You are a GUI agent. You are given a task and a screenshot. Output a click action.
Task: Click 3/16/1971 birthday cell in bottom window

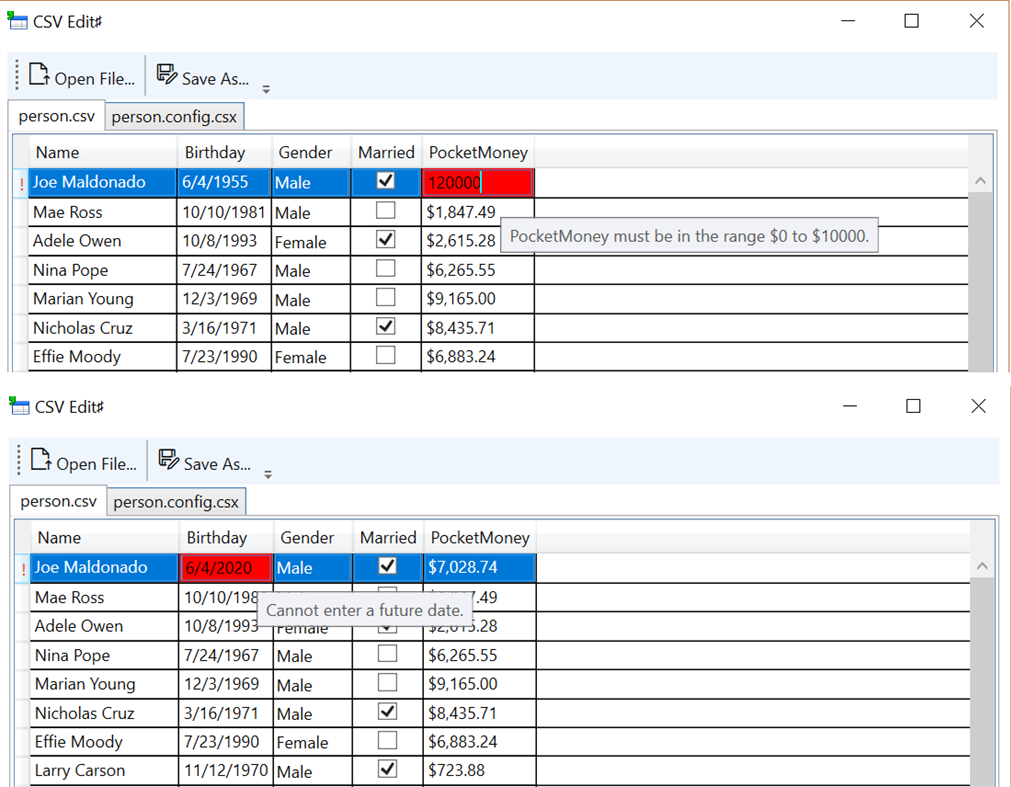click(x=226, y=713)
